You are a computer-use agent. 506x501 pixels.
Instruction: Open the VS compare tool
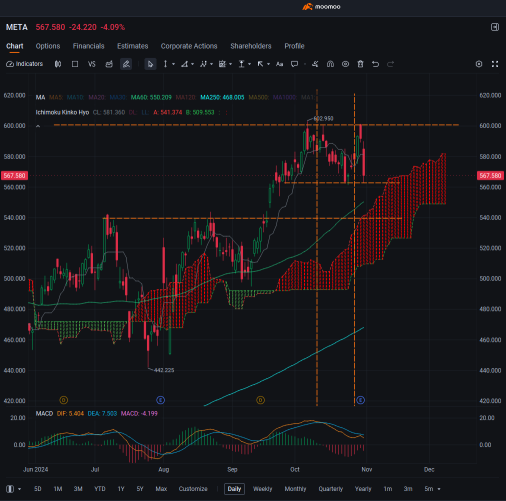[92, 64]
